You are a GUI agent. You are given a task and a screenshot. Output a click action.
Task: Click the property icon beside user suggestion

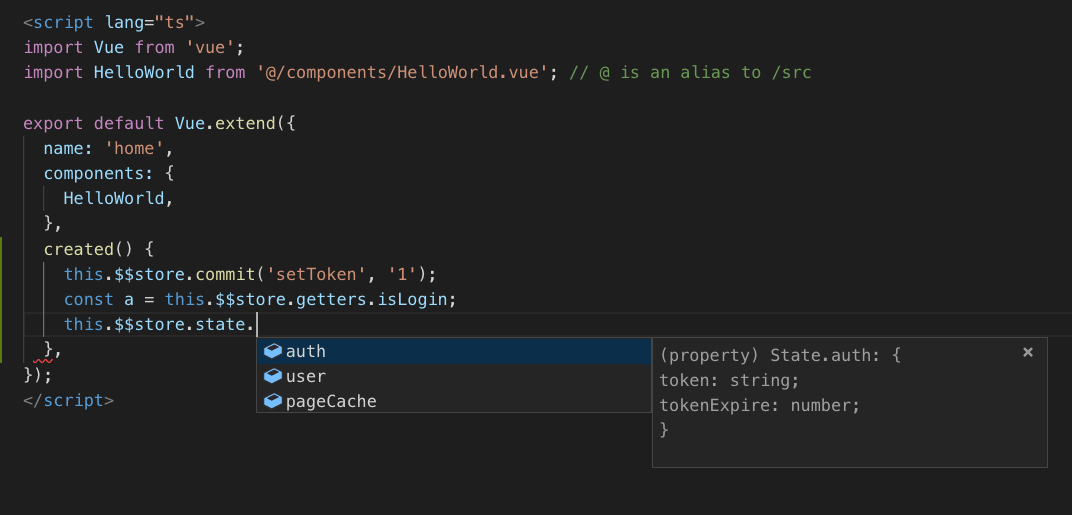coord(272,377)
